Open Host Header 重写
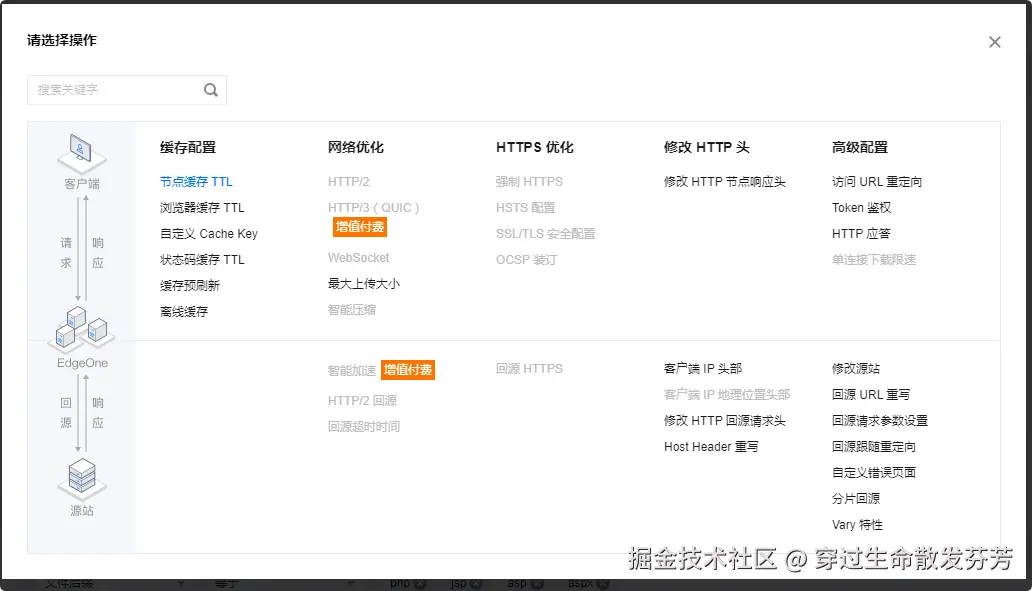The width and height of the screenshot is (1032, 591). 711,446
